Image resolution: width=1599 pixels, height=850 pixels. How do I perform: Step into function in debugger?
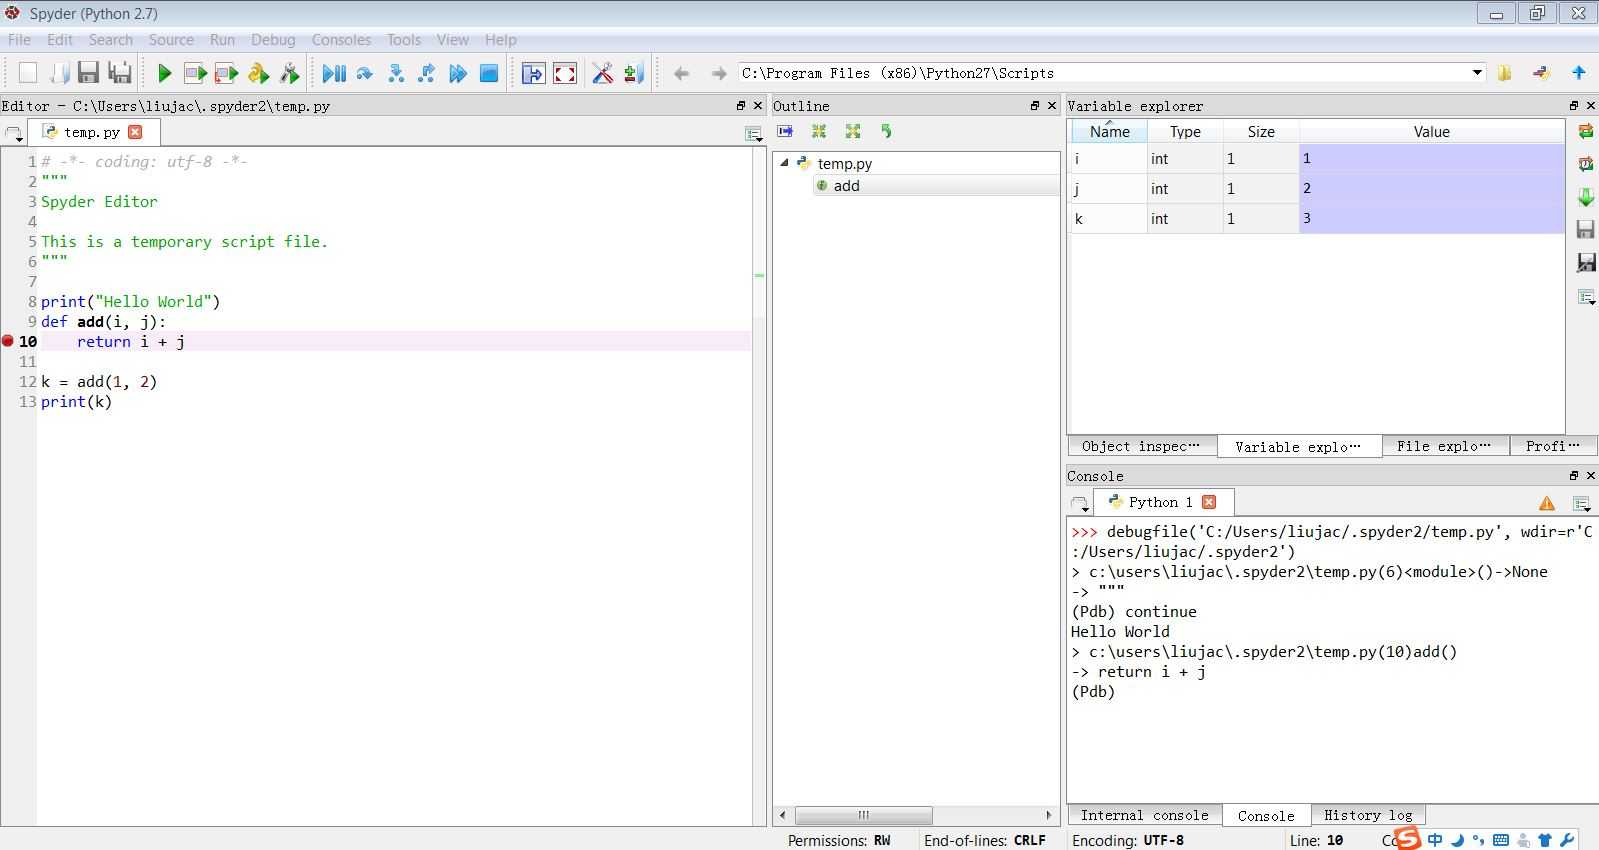(x=396, y=73)
